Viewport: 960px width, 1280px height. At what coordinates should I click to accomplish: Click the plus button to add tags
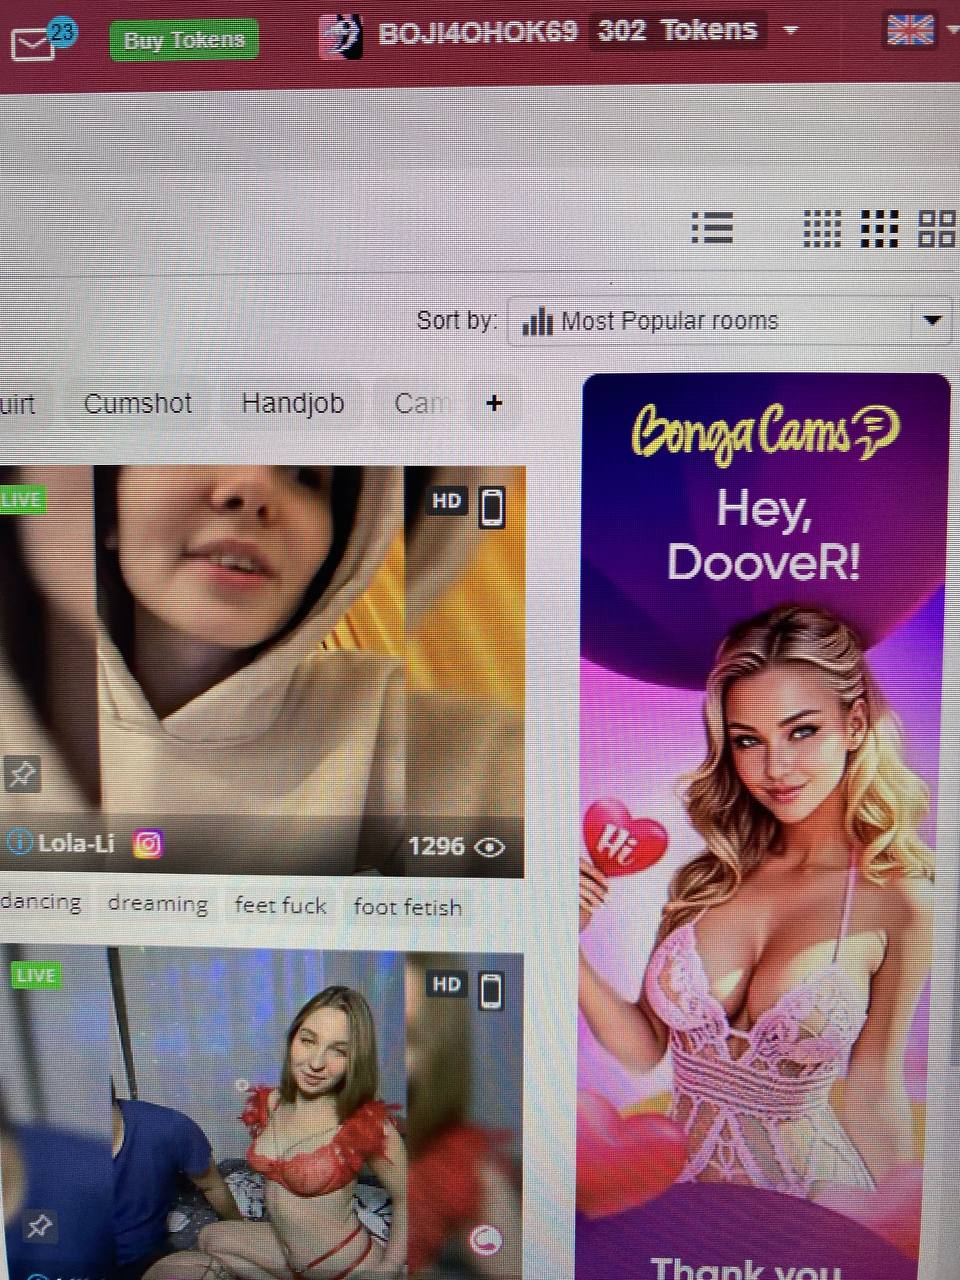click(494, 403)
